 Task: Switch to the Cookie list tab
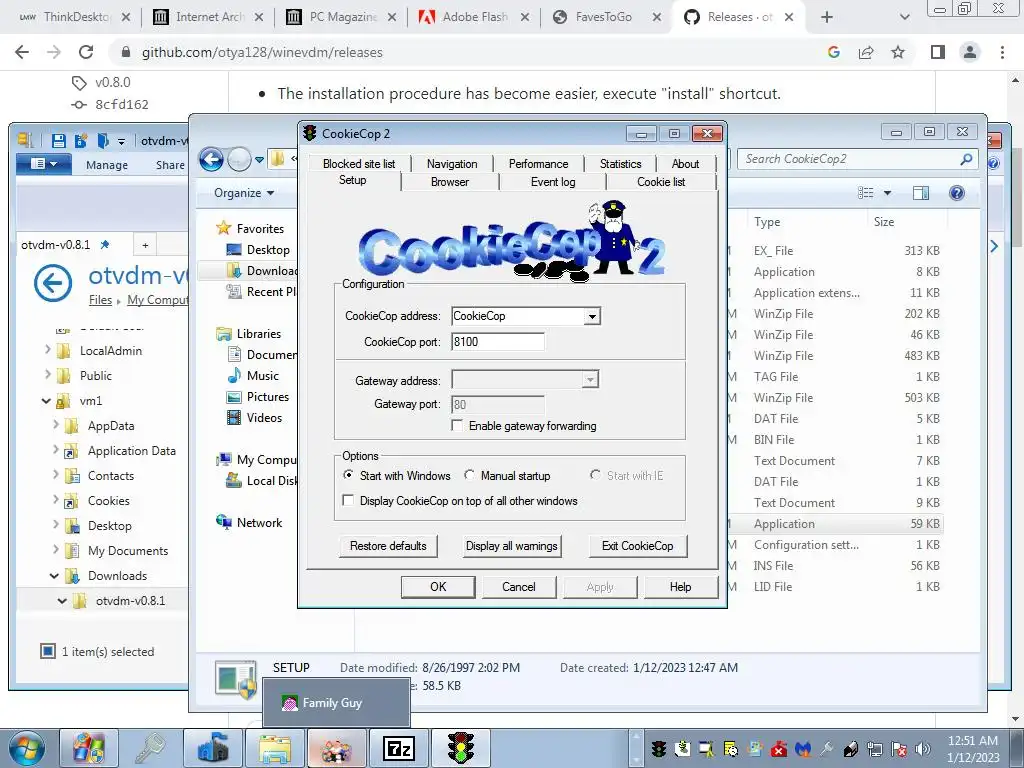661,182
